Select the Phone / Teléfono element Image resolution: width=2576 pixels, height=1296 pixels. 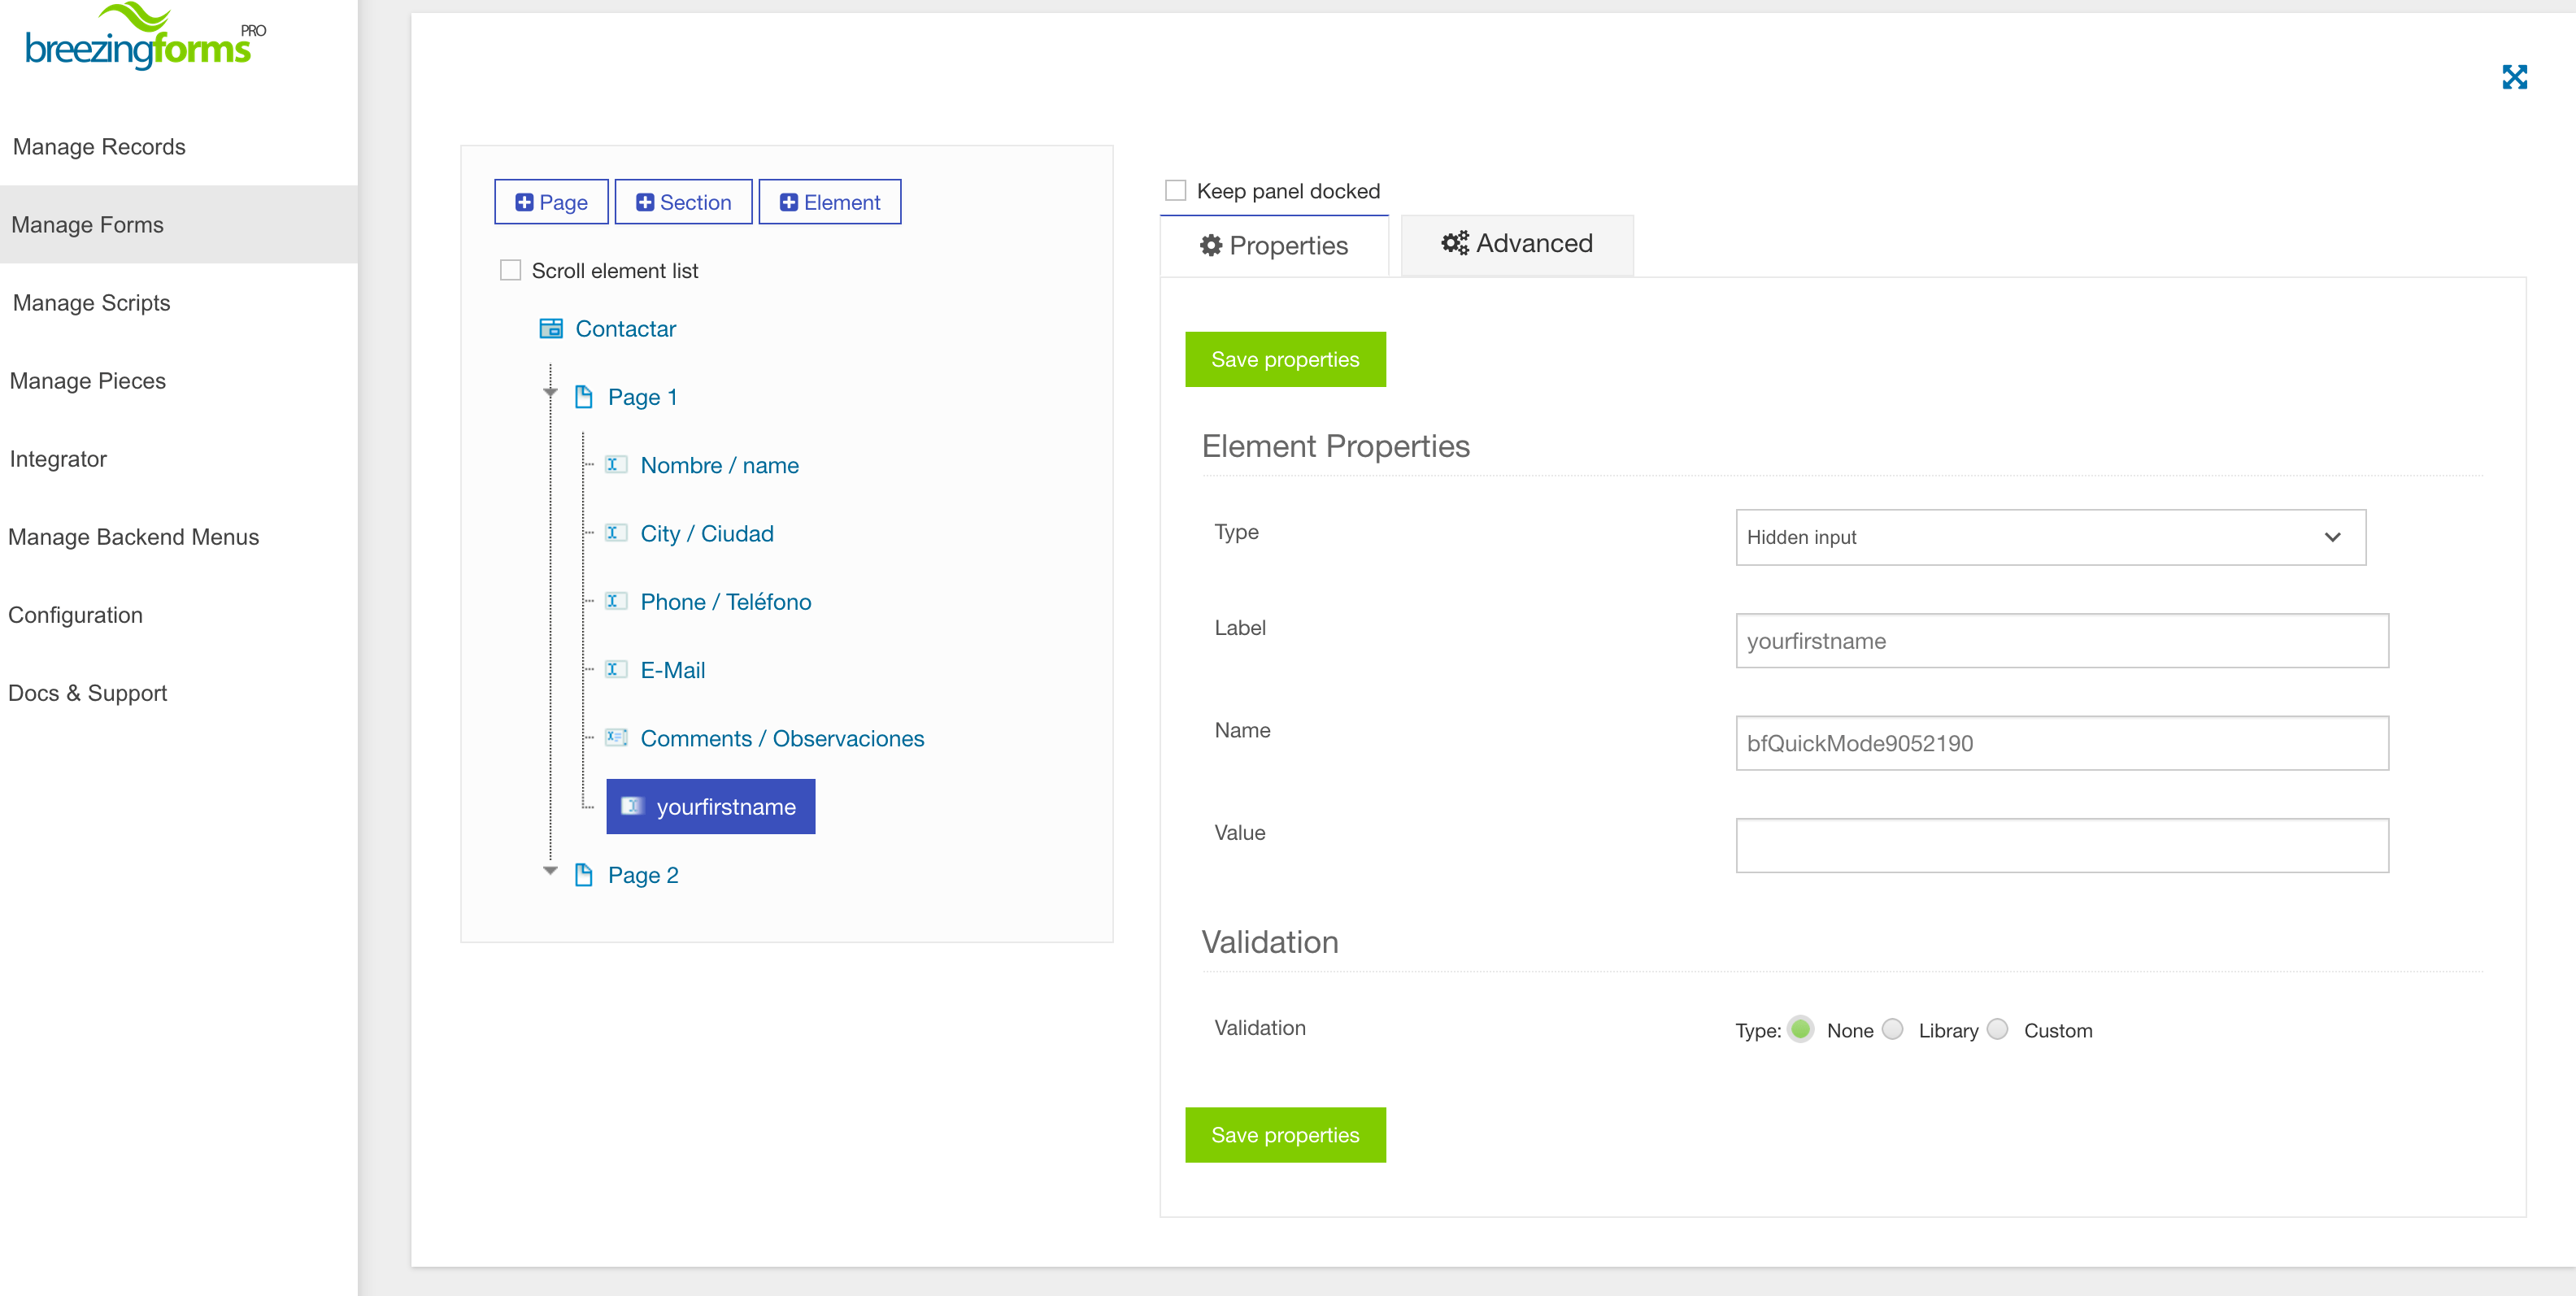coord(726,602)
